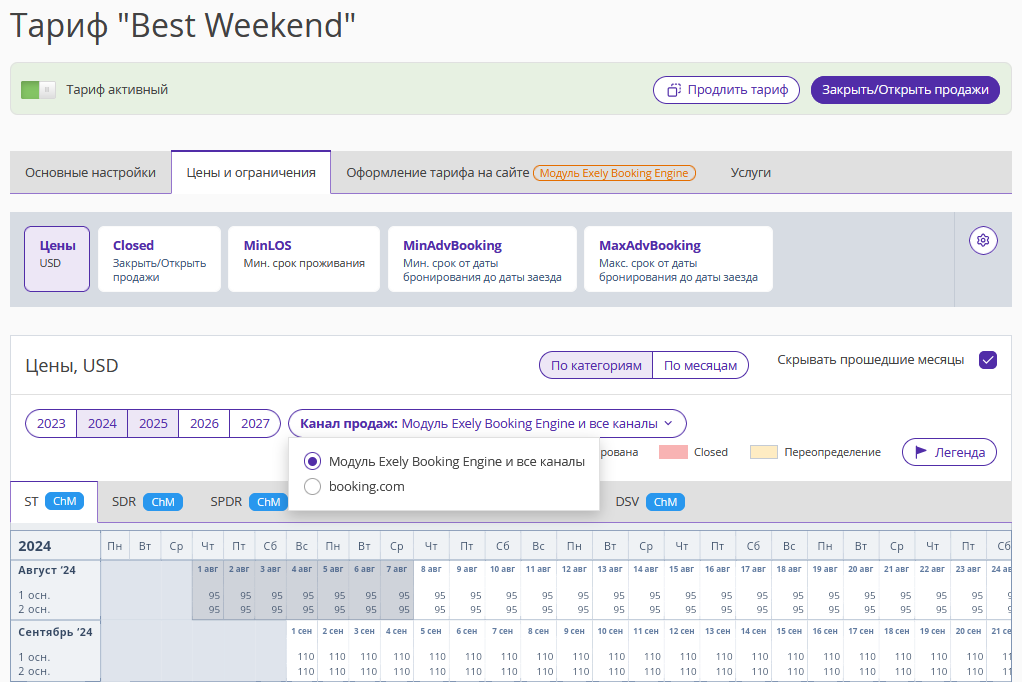Collapse the Канал продаж dropdown
The image size is (1022, 682).
[487, 424]
